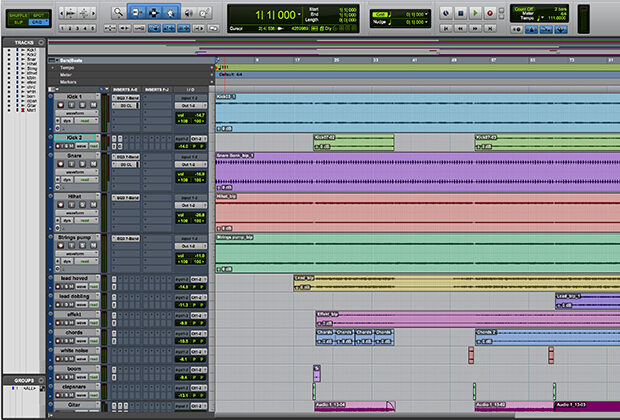Open Nudge value dropdown
The image size is (620, 420).
[x=426, y=22]
